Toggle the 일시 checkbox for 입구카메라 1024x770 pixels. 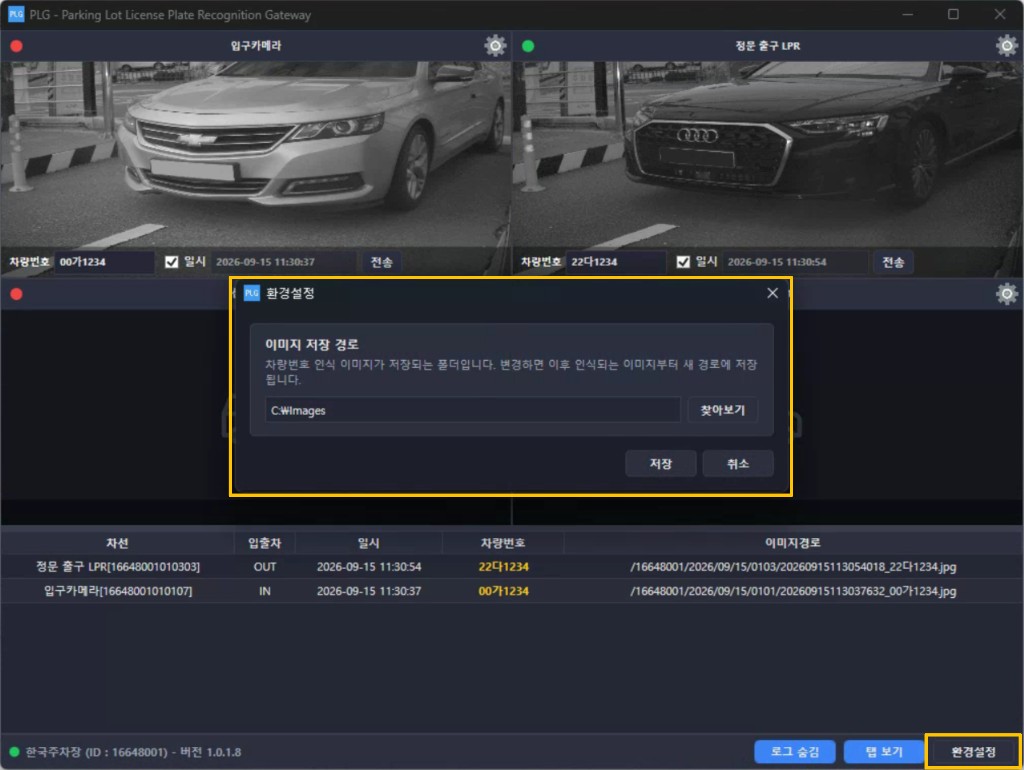pos(171,262)
